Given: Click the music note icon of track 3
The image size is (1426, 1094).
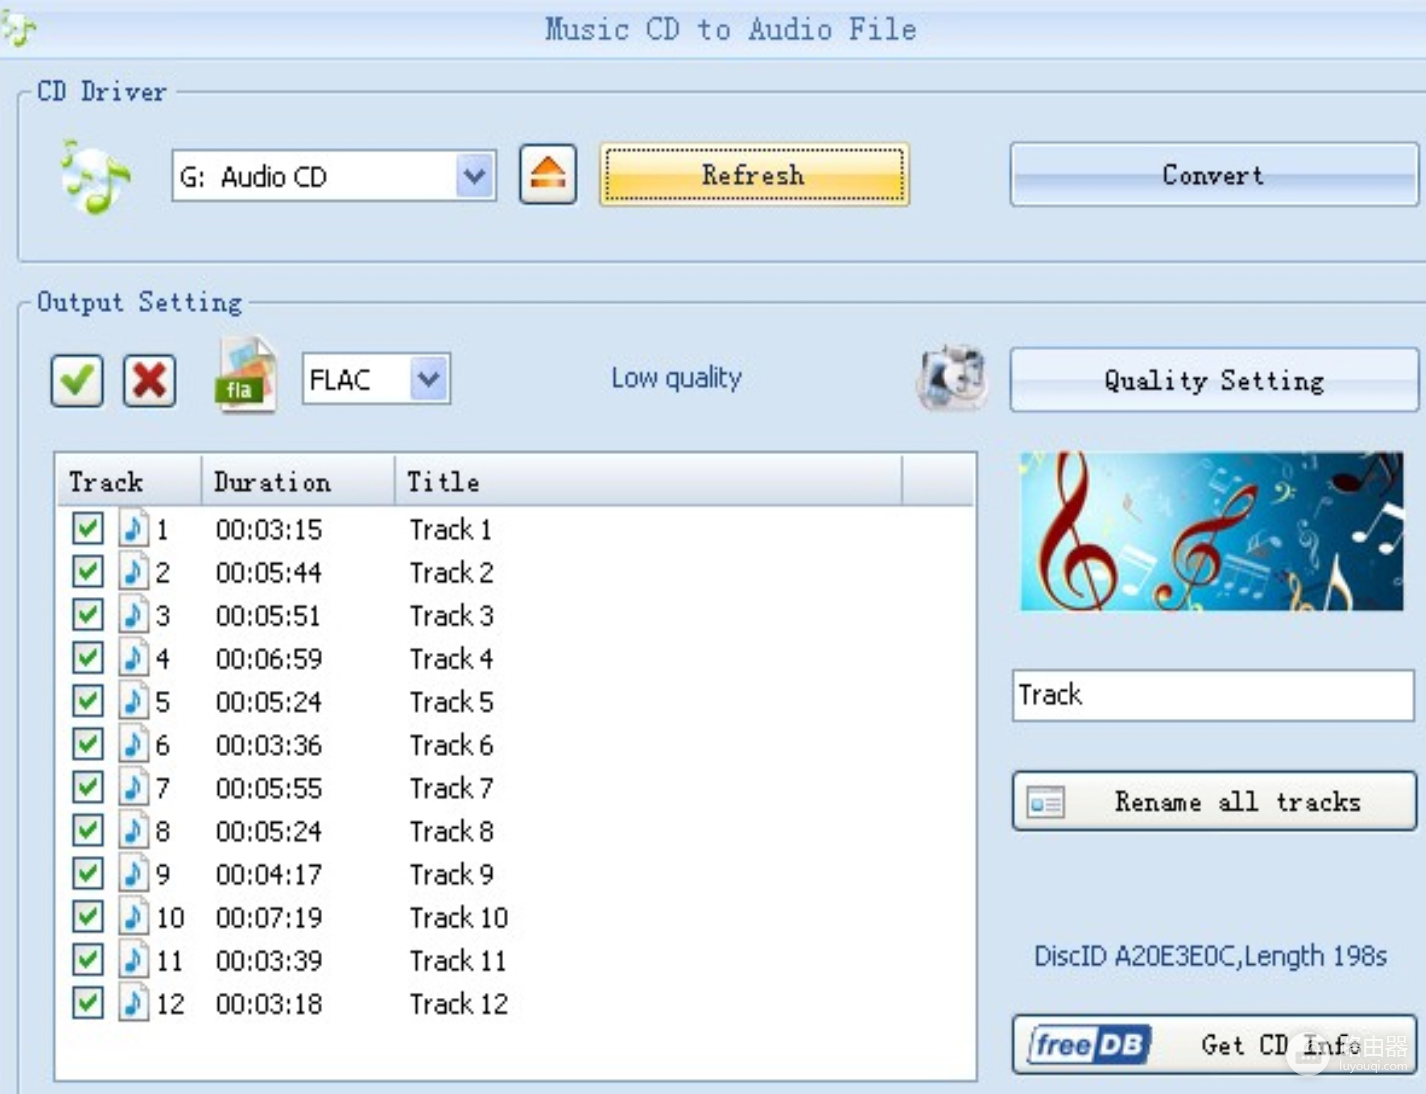Looking at the screenshot, I should click(134, 614).
